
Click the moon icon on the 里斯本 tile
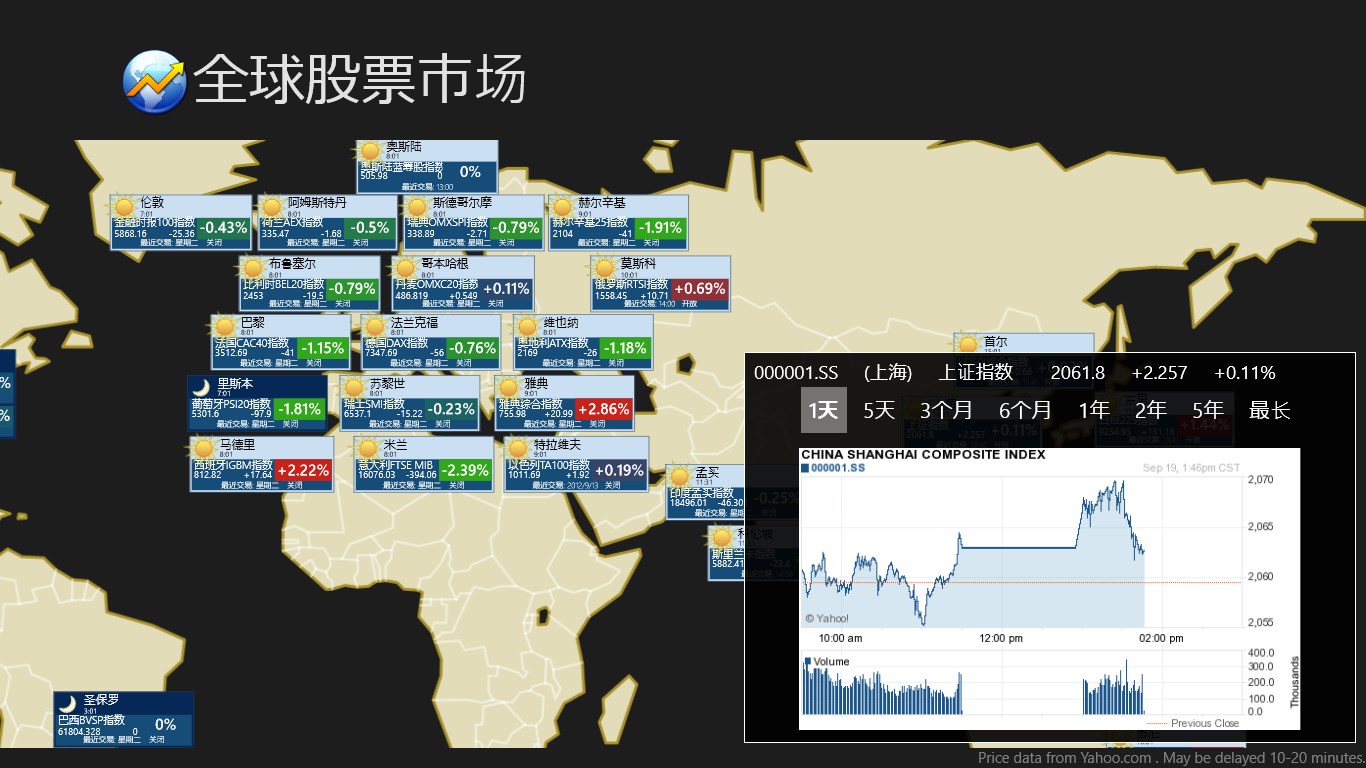202,386
